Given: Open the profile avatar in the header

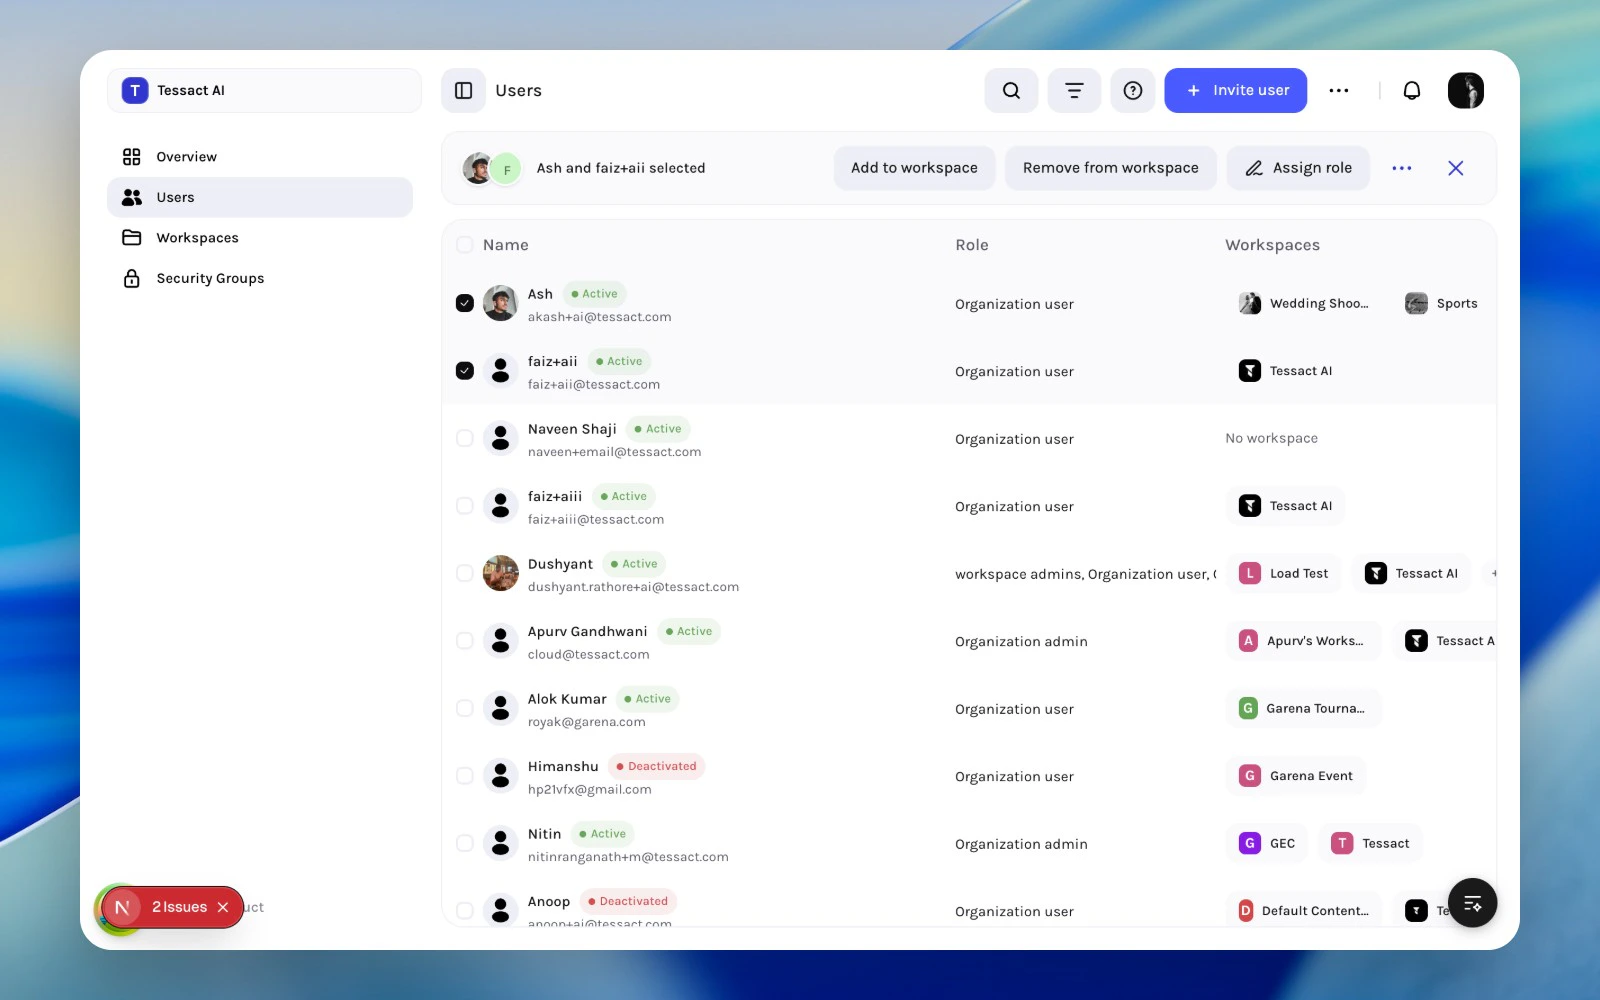Looking at the screenshot, I should point(1466,91).
